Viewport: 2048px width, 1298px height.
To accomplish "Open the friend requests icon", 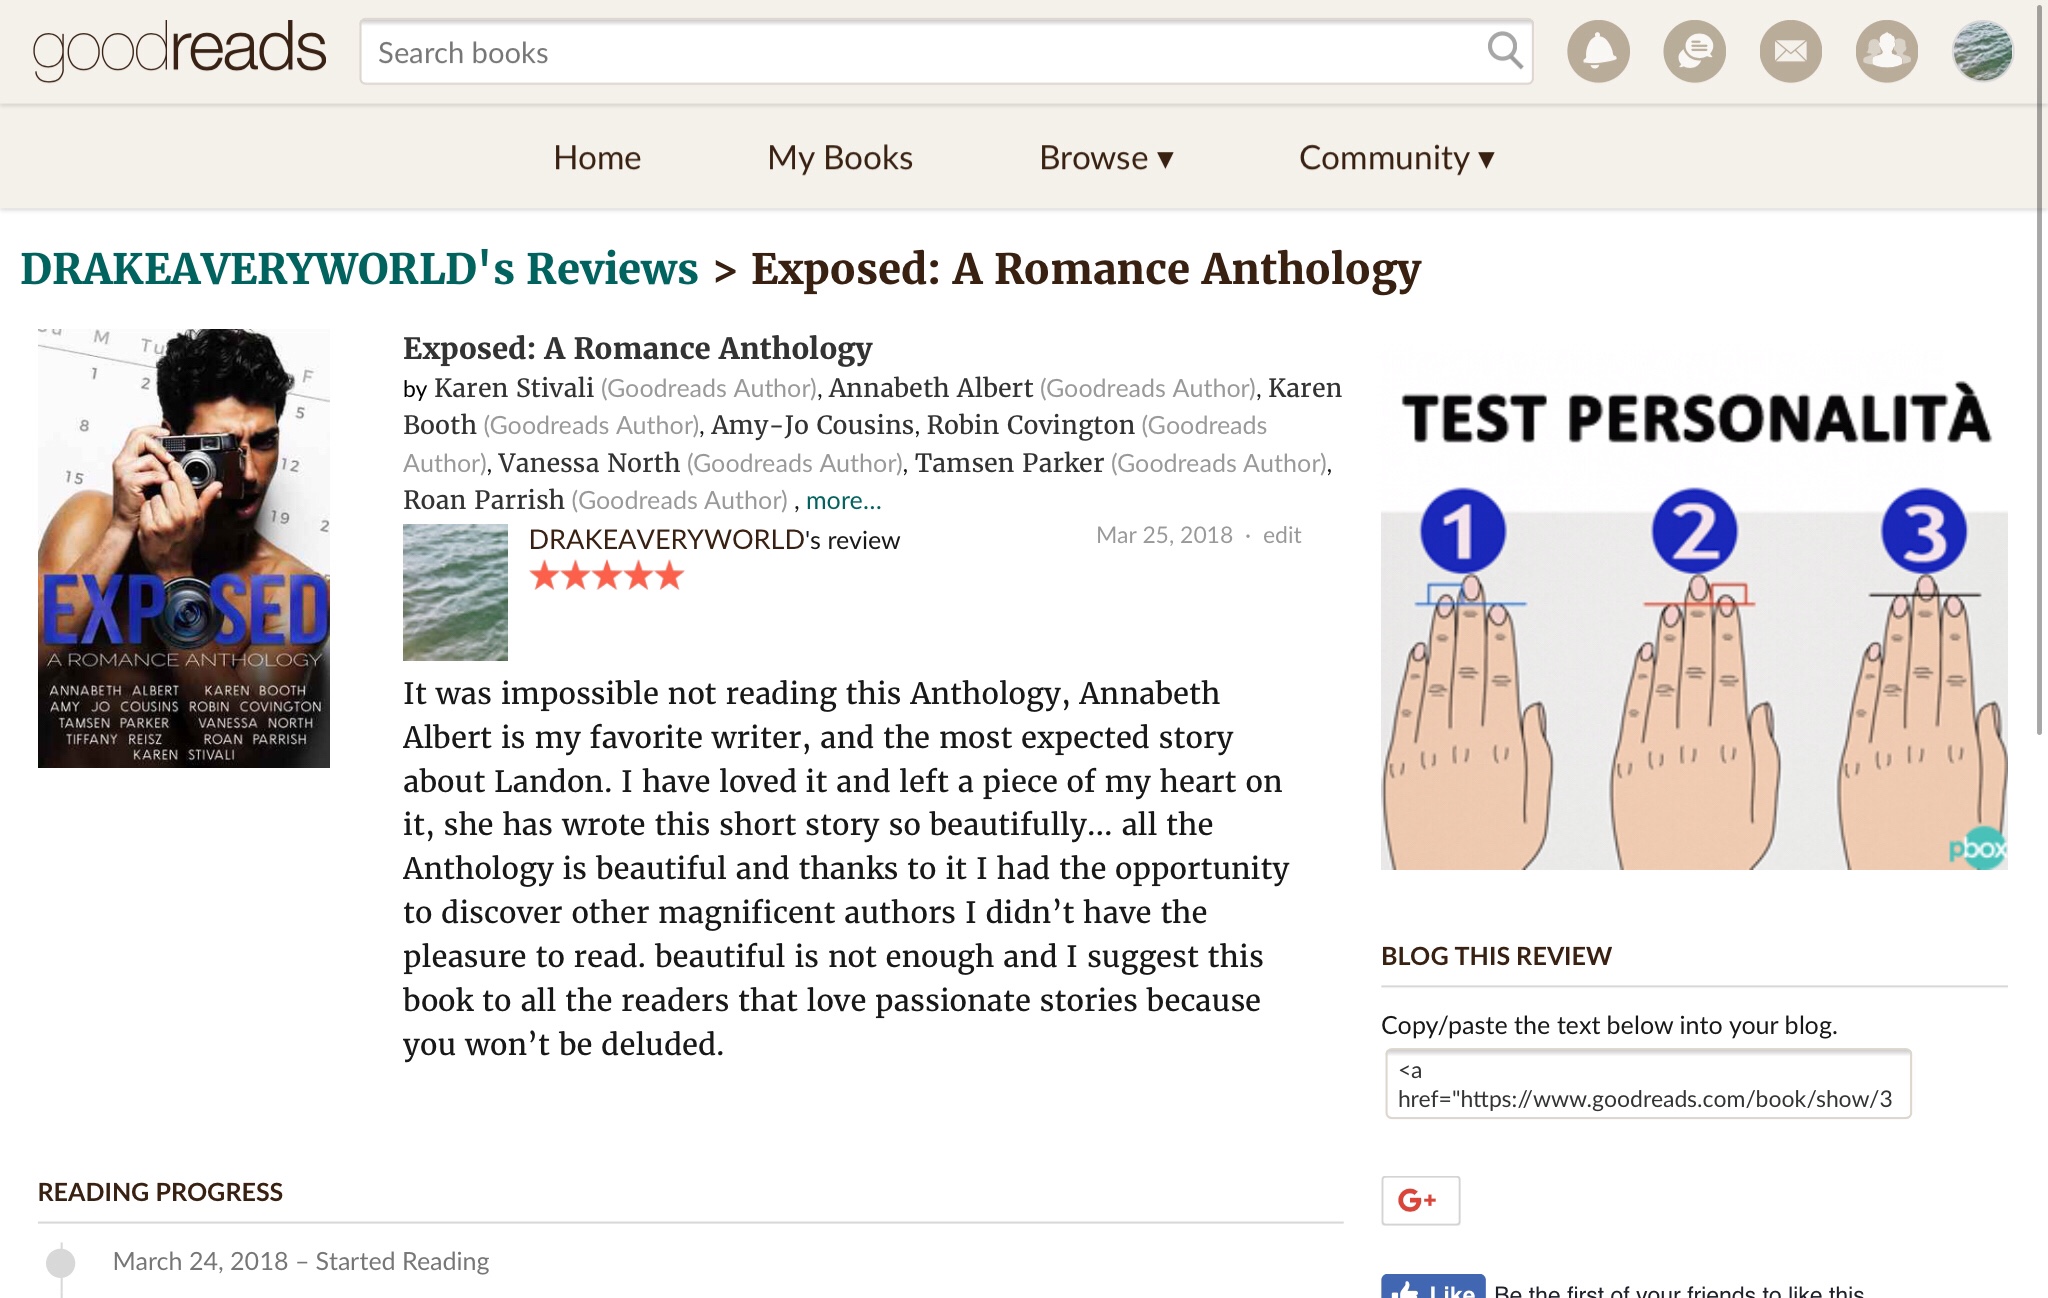I will pyautogui.click(x=1886, y=51).
